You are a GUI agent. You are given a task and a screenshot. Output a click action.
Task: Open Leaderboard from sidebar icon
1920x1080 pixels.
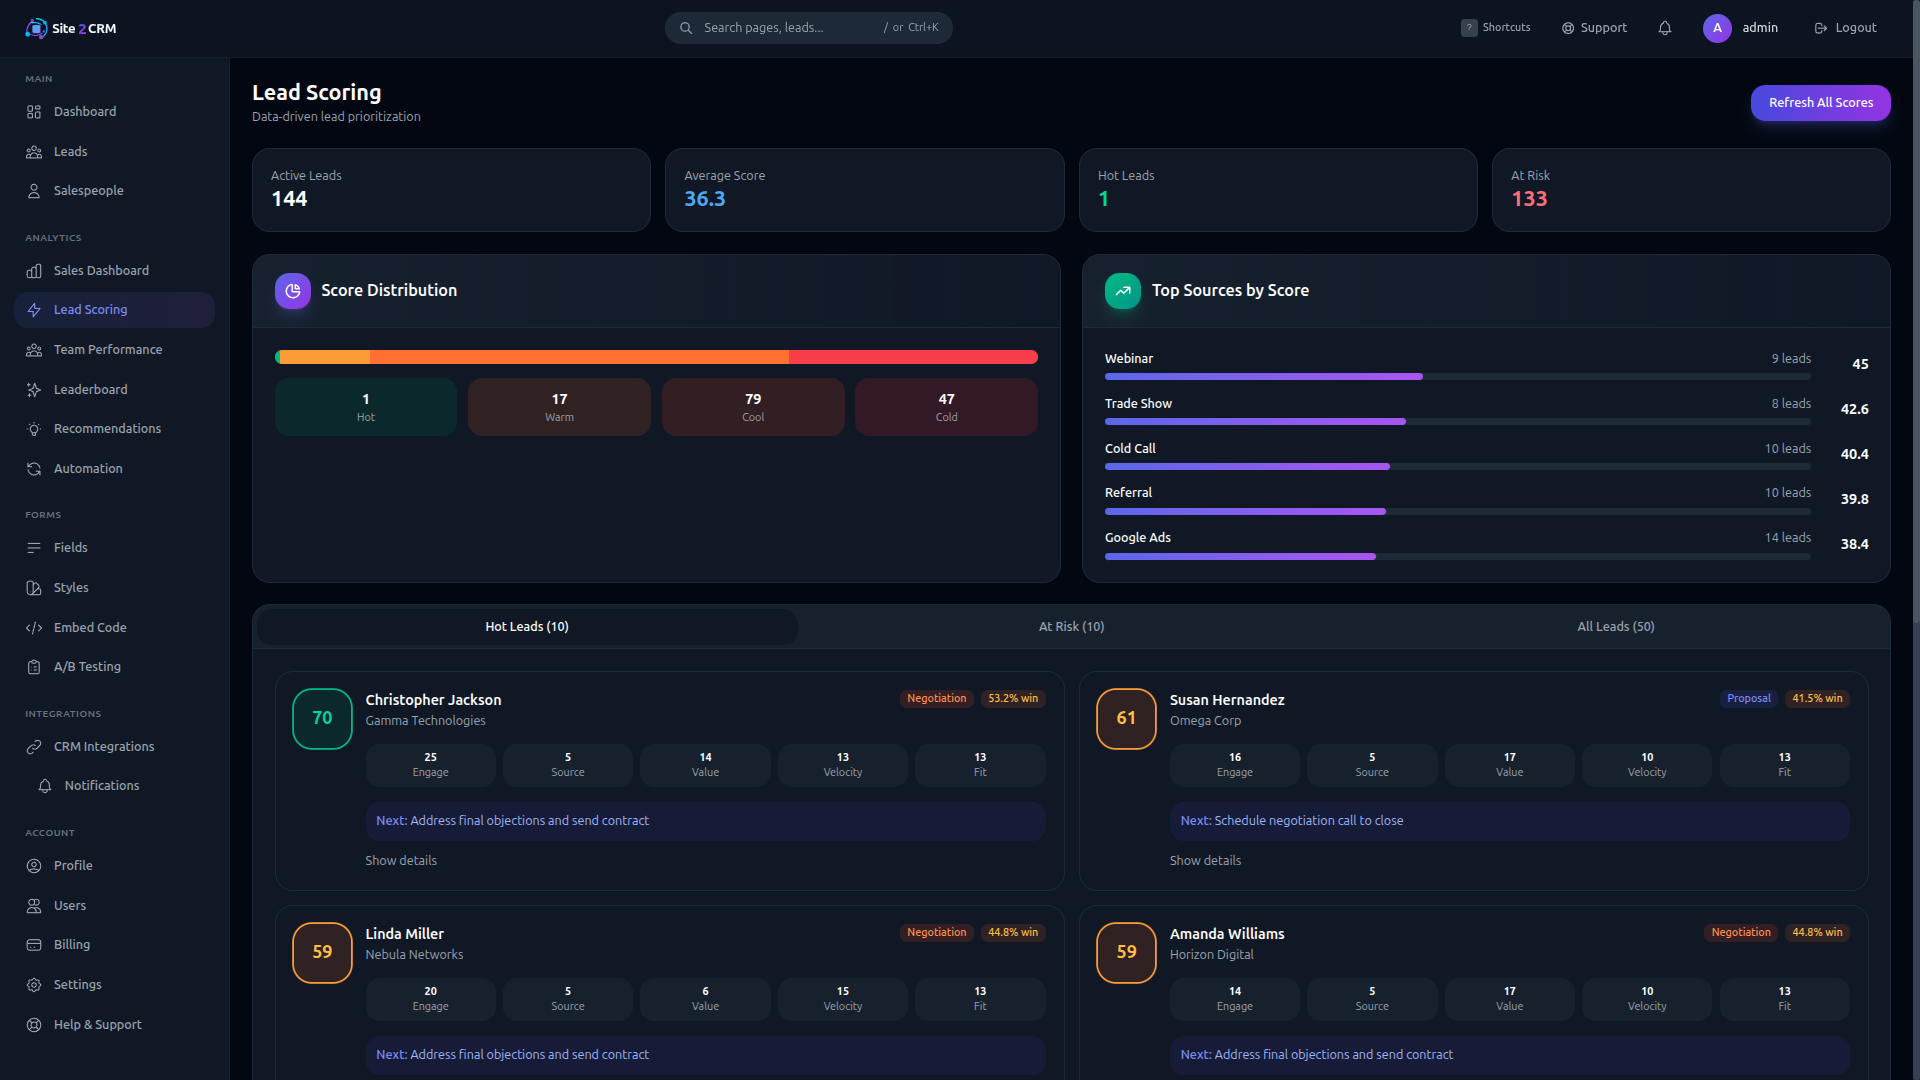point(34,390)
